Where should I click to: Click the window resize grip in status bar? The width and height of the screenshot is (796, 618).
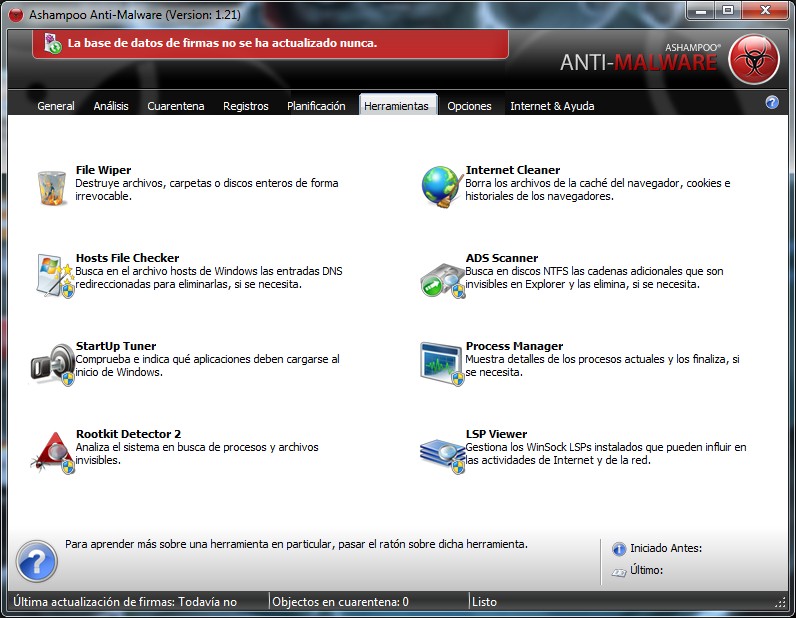[x=781, y=603]
